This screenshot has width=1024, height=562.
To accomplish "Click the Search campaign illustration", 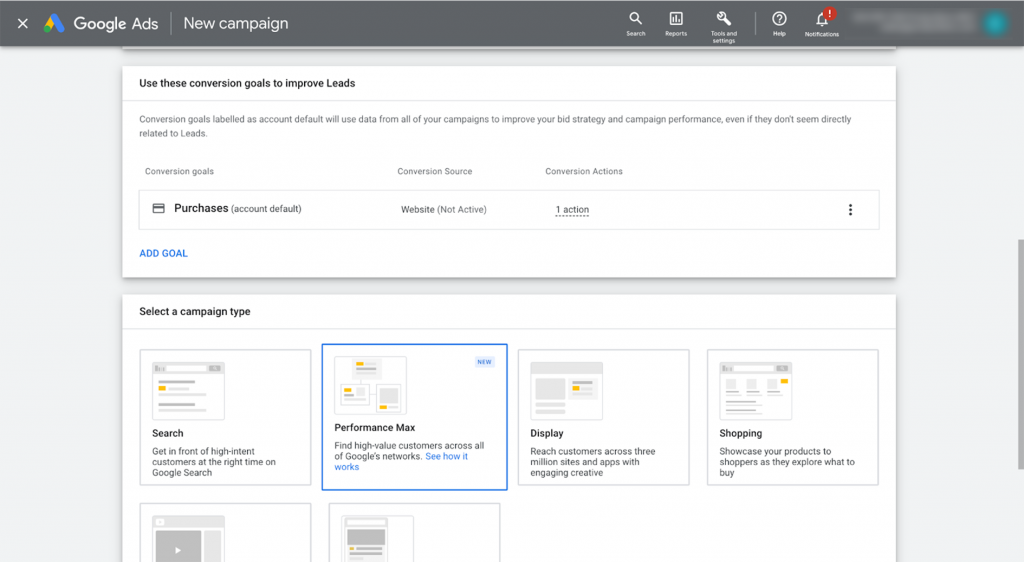I will tap(188, 390).
